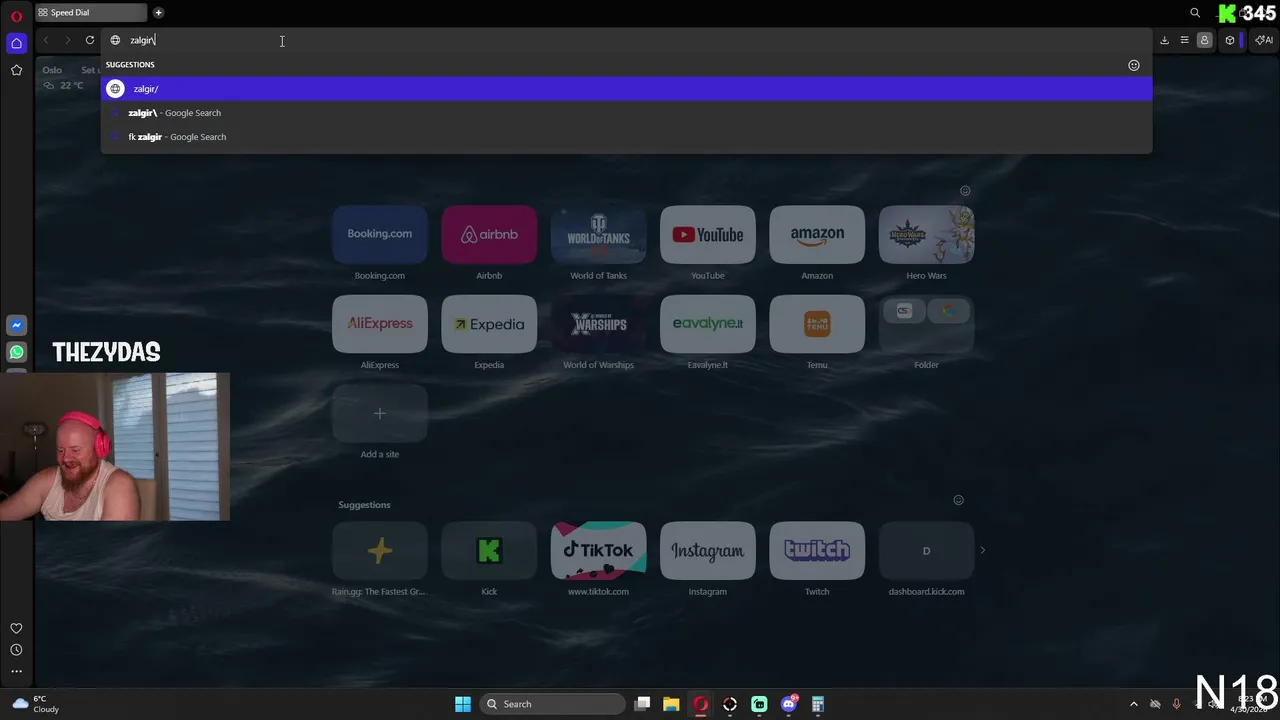The height and width of the screenshot is (720, 1280).
Task: Open history clock icon in sidebar
Action: (16, 650)
